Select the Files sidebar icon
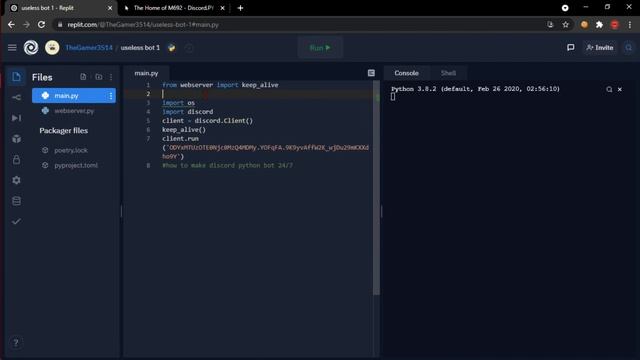The height and width of the screenshot is (360, 640). pos(16,77)
